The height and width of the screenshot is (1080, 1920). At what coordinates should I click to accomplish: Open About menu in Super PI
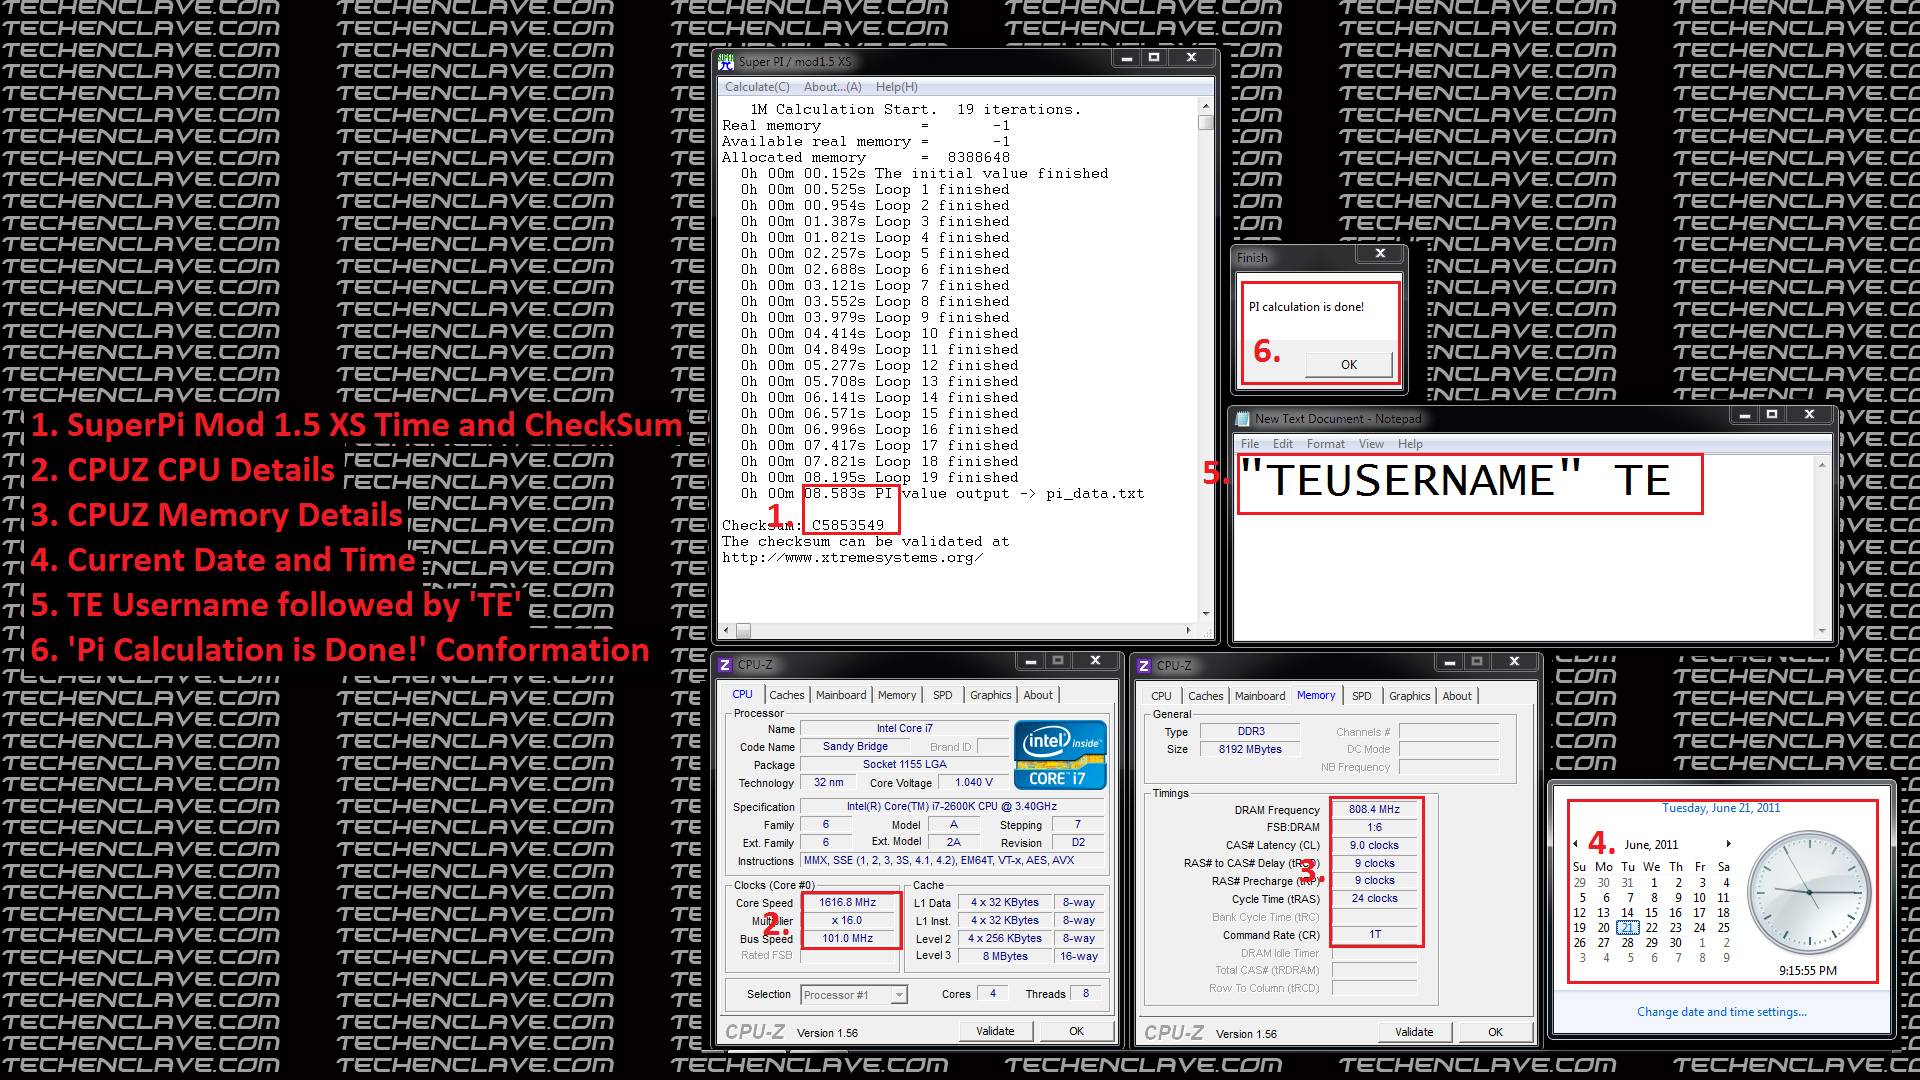coord(832,87)
